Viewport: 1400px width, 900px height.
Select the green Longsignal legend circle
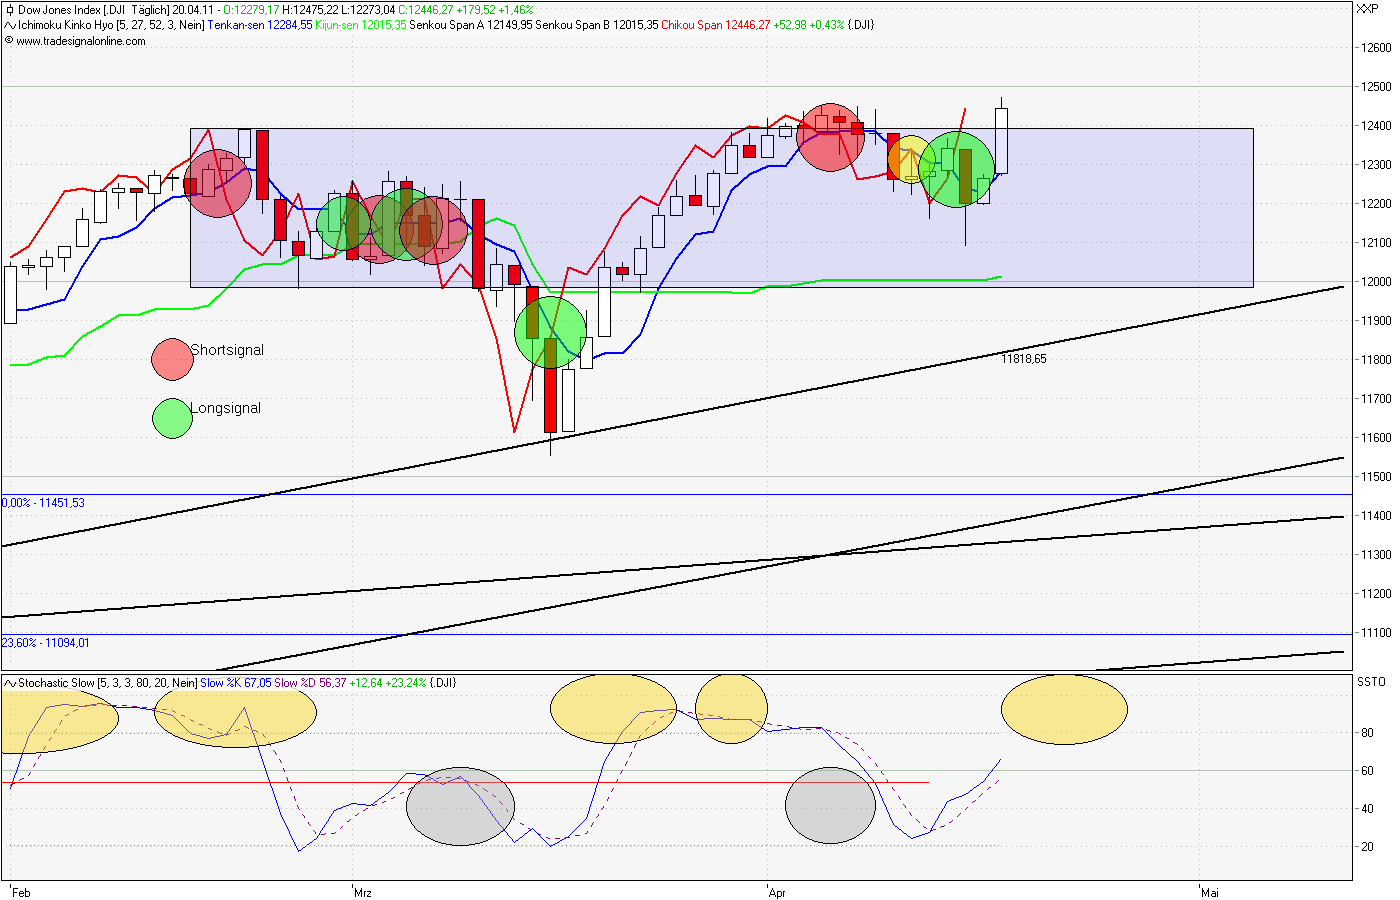pyautogui.click(x=171, y=416)
